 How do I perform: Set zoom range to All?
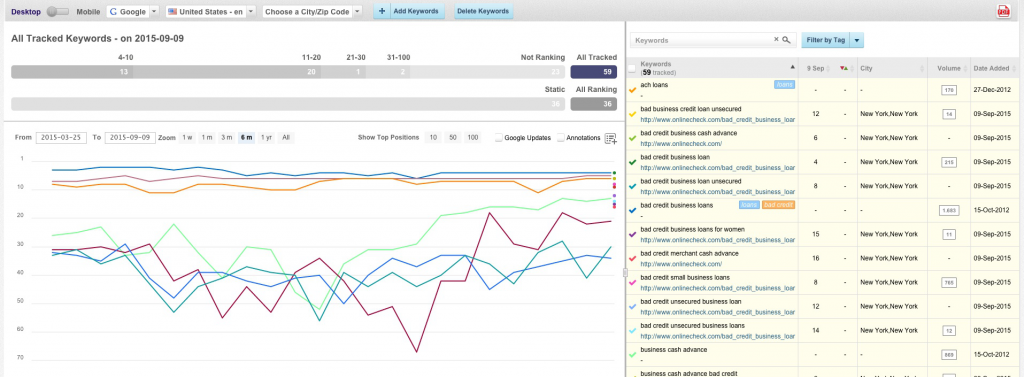pyautogui.click(x=286, y=137)
